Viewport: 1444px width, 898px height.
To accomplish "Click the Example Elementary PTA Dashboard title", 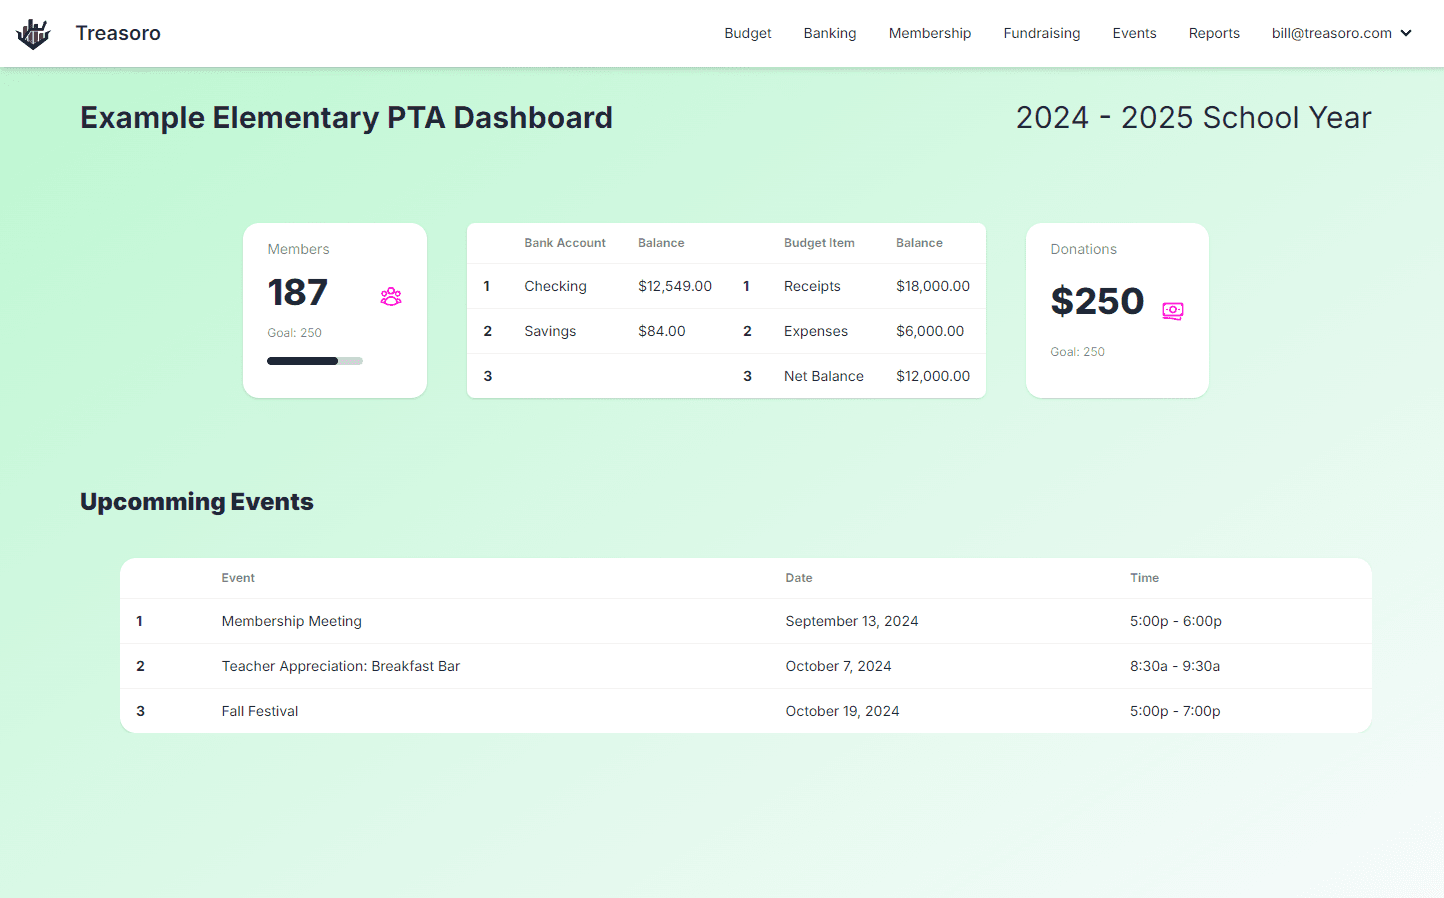I will [x=346, y=118].
